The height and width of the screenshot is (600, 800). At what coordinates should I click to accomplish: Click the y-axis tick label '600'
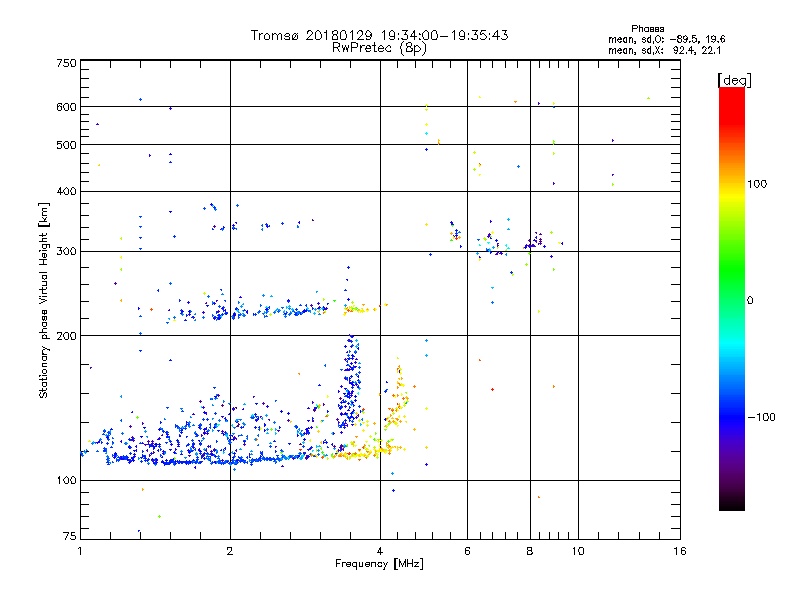[x=66, y=107]
